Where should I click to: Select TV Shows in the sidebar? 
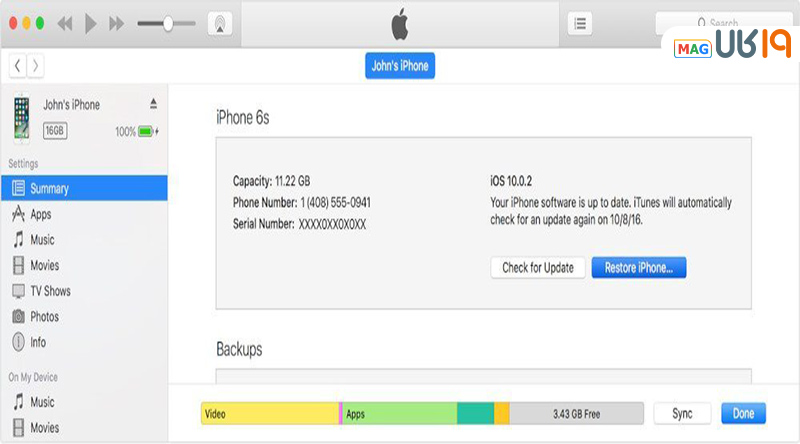pos(50,291)
